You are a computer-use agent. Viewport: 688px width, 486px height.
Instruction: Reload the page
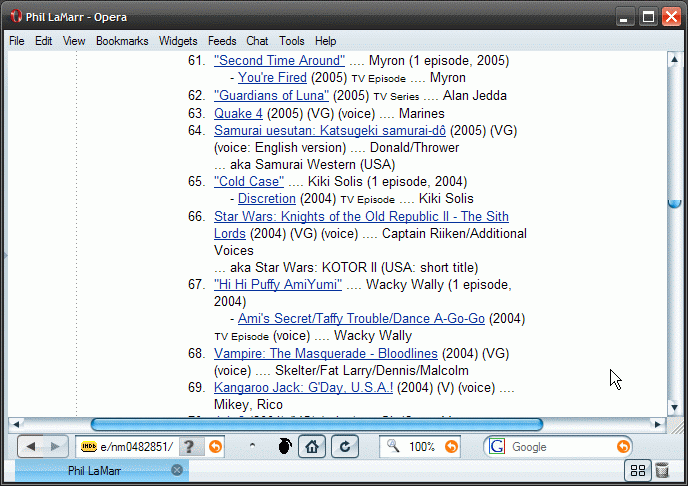click(x=345, y=447)
